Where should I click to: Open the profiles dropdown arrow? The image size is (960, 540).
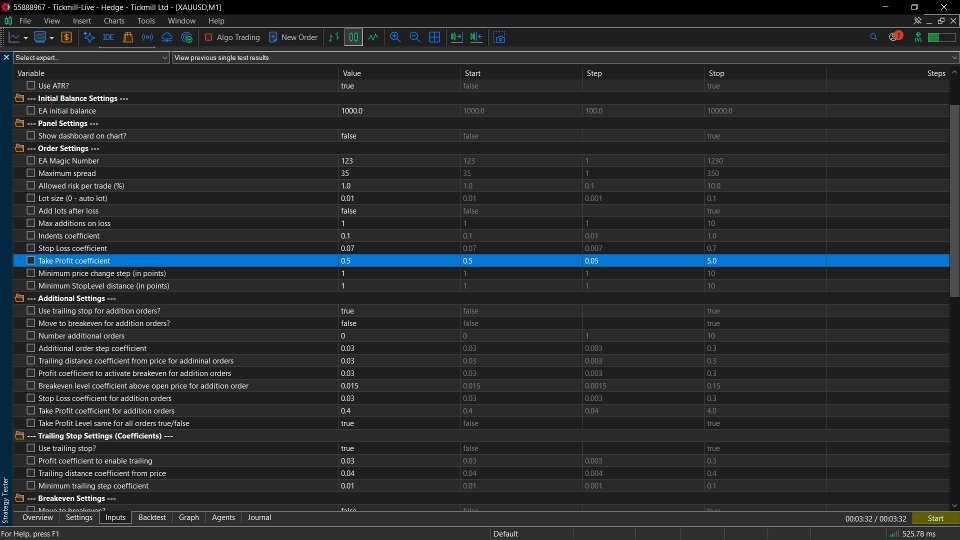click(x=51, y=38)
